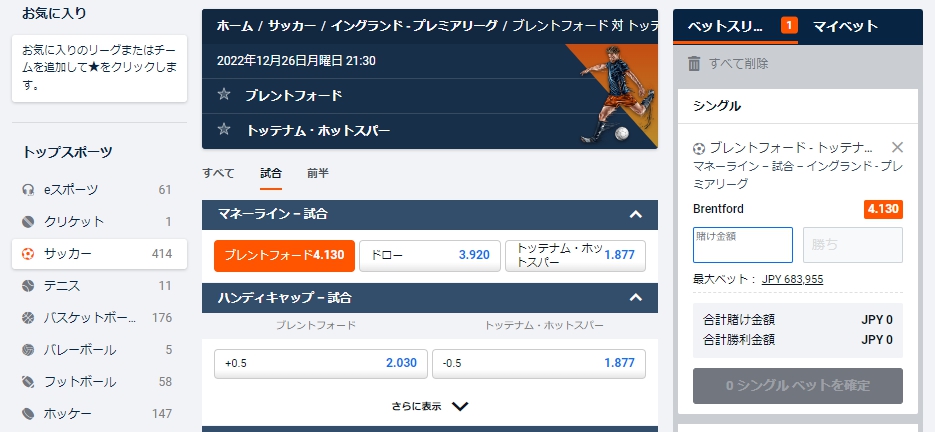This screenshot has height=432, width=935.
Task: Collapse the マネーライン – 試合 section
Action: [636, 214]
